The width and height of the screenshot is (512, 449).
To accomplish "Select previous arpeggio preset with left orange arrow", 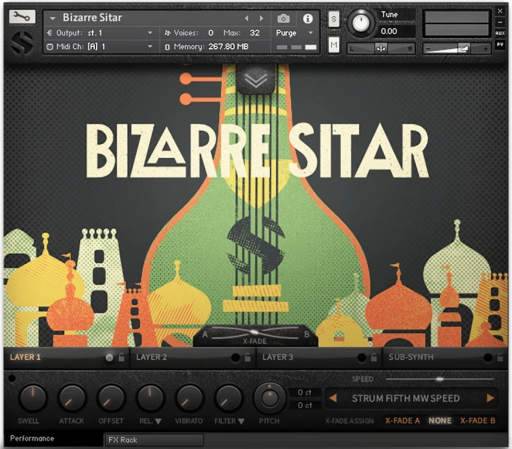I will (x=333, y=398).
